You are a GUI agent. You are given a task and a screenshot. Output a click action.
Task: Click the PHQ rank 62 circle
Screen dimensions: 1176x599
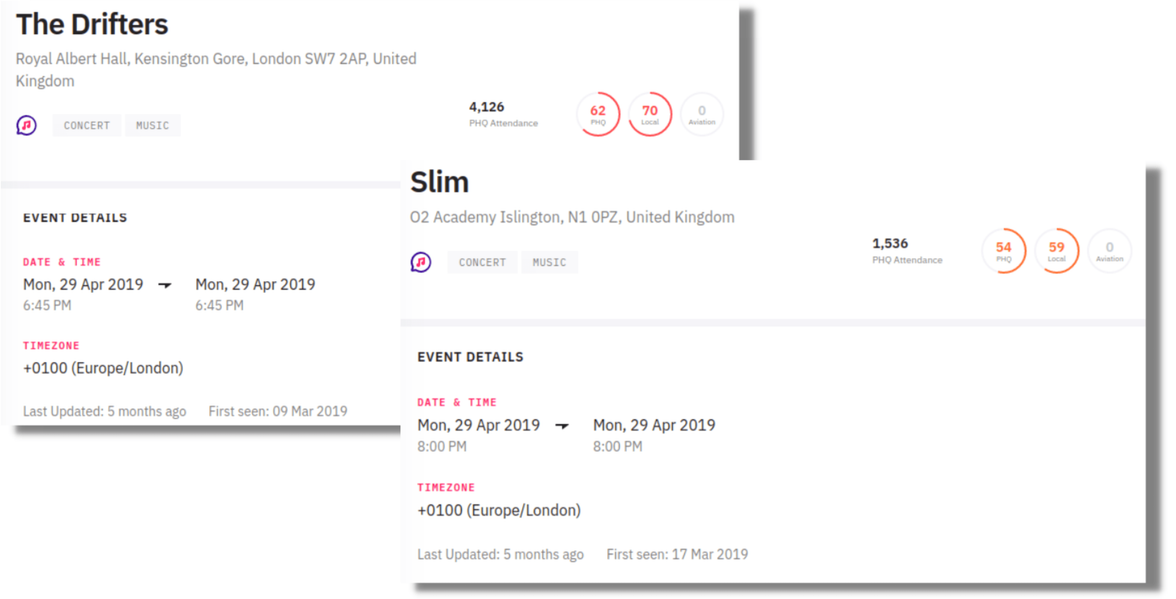[598, 114]
